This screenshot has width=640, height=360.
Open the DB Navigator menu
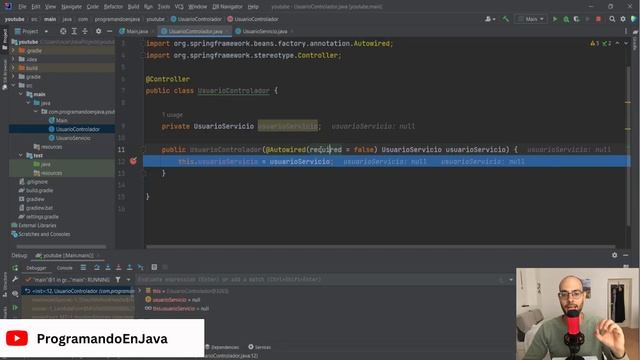[227, 7]
